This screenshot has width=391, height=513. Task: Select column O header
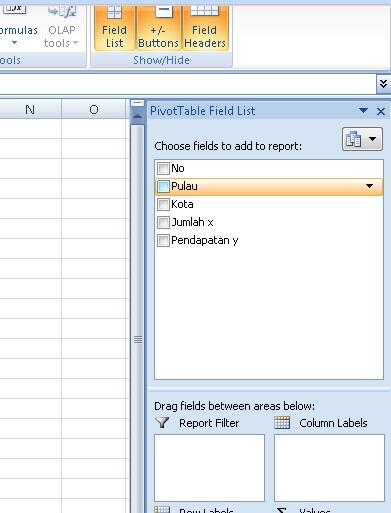[94, 109]
